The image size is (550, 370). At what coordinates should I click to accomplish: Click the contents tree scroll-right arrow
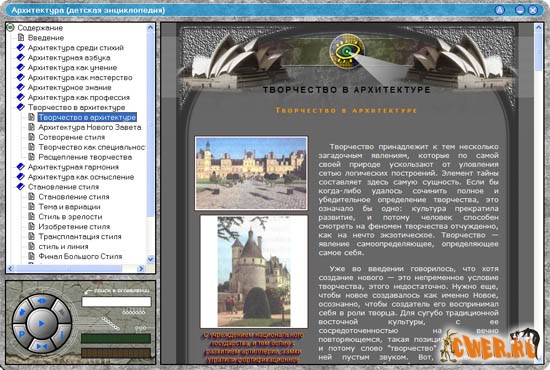click(141, 268)
